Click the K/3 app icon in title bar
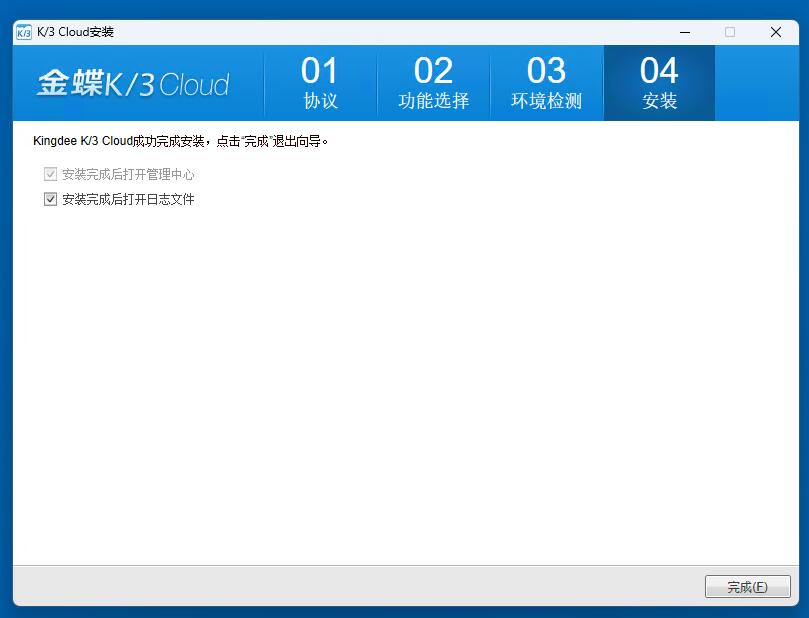809x618 pixels. pyautogui.click(x=24, y=32)
